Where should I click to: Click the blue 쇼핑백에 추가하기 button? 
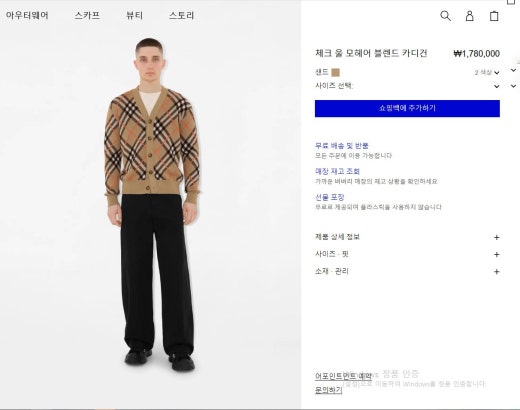click(407, 108)
